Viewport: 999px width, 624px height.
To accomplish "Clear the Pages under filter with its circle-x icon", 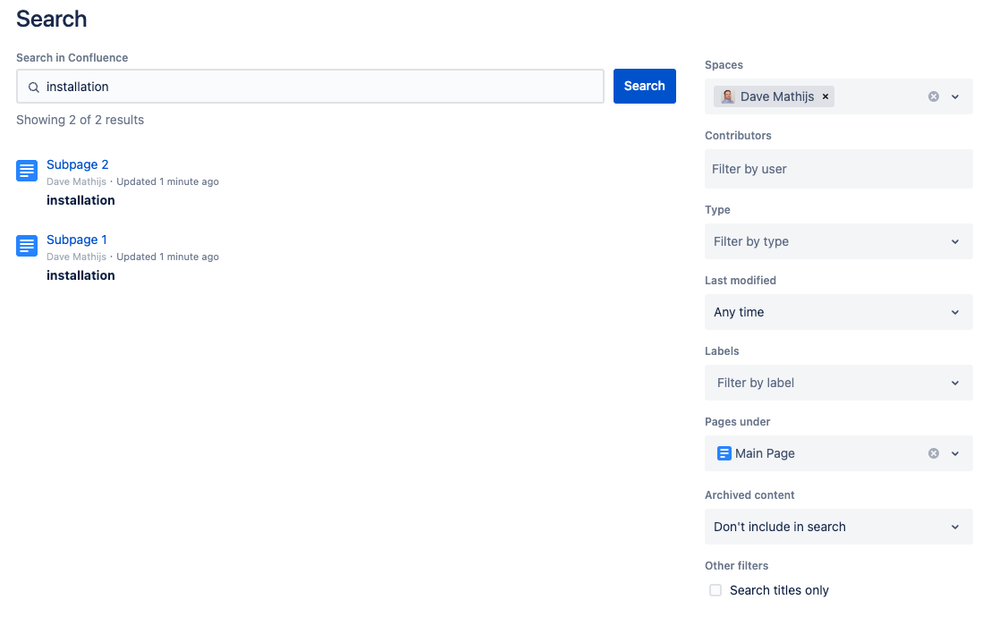I will 933,453.
